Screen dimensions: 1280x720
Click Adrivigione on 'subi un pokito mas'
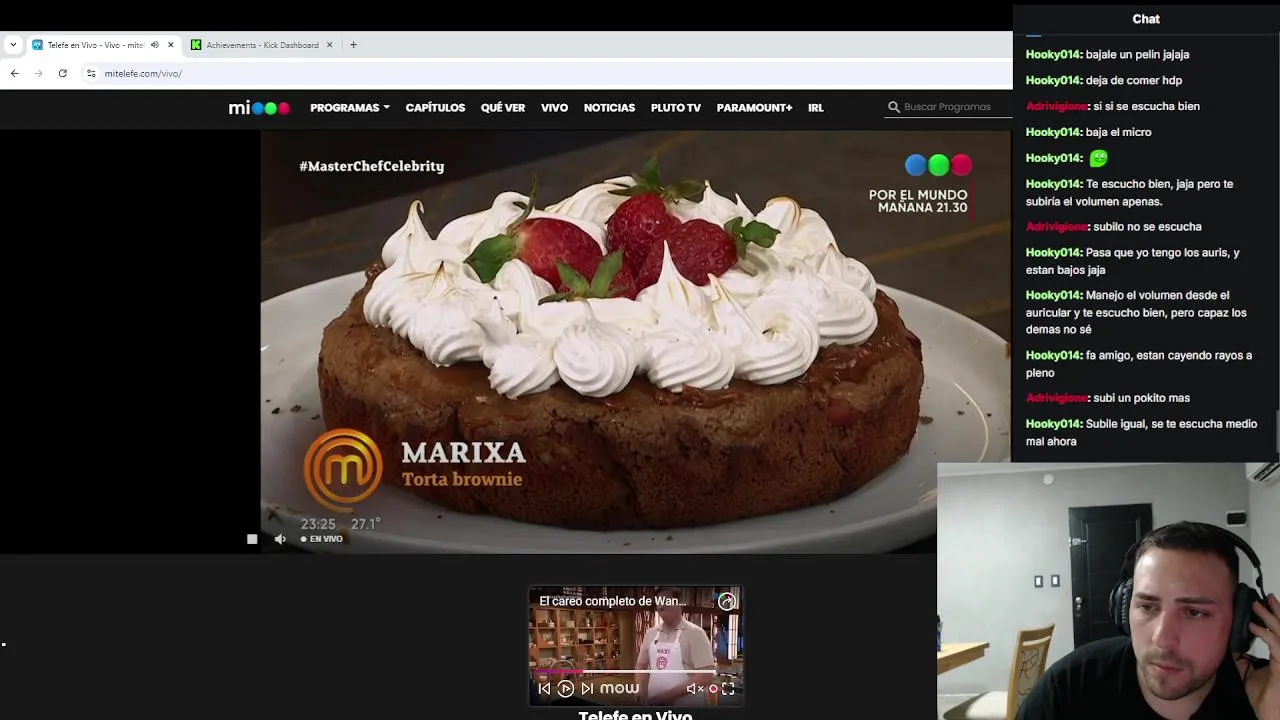point(1057,398)
